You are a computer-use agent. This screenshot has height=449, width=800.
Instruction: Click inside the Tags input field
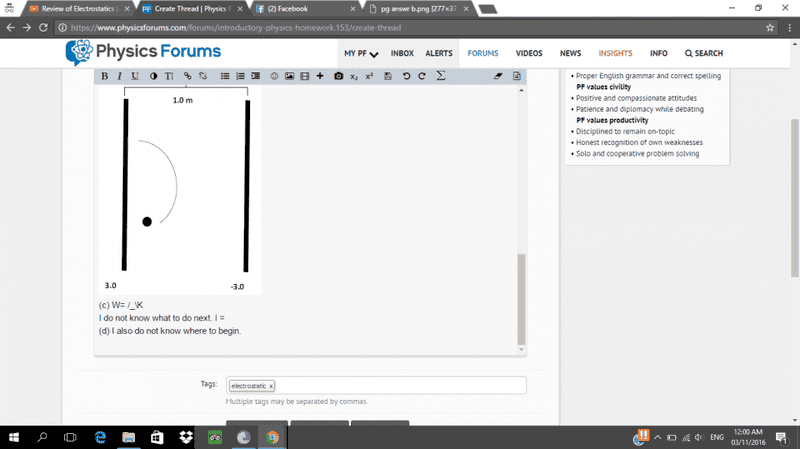click(376, 385)
